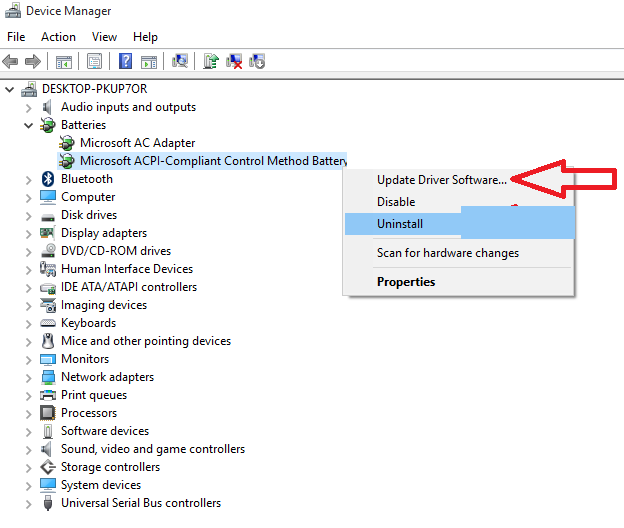This screenshot has width=624, height=528.
Task: Click Uninstall device toolbar icon with red X
Action: [234, 61]
